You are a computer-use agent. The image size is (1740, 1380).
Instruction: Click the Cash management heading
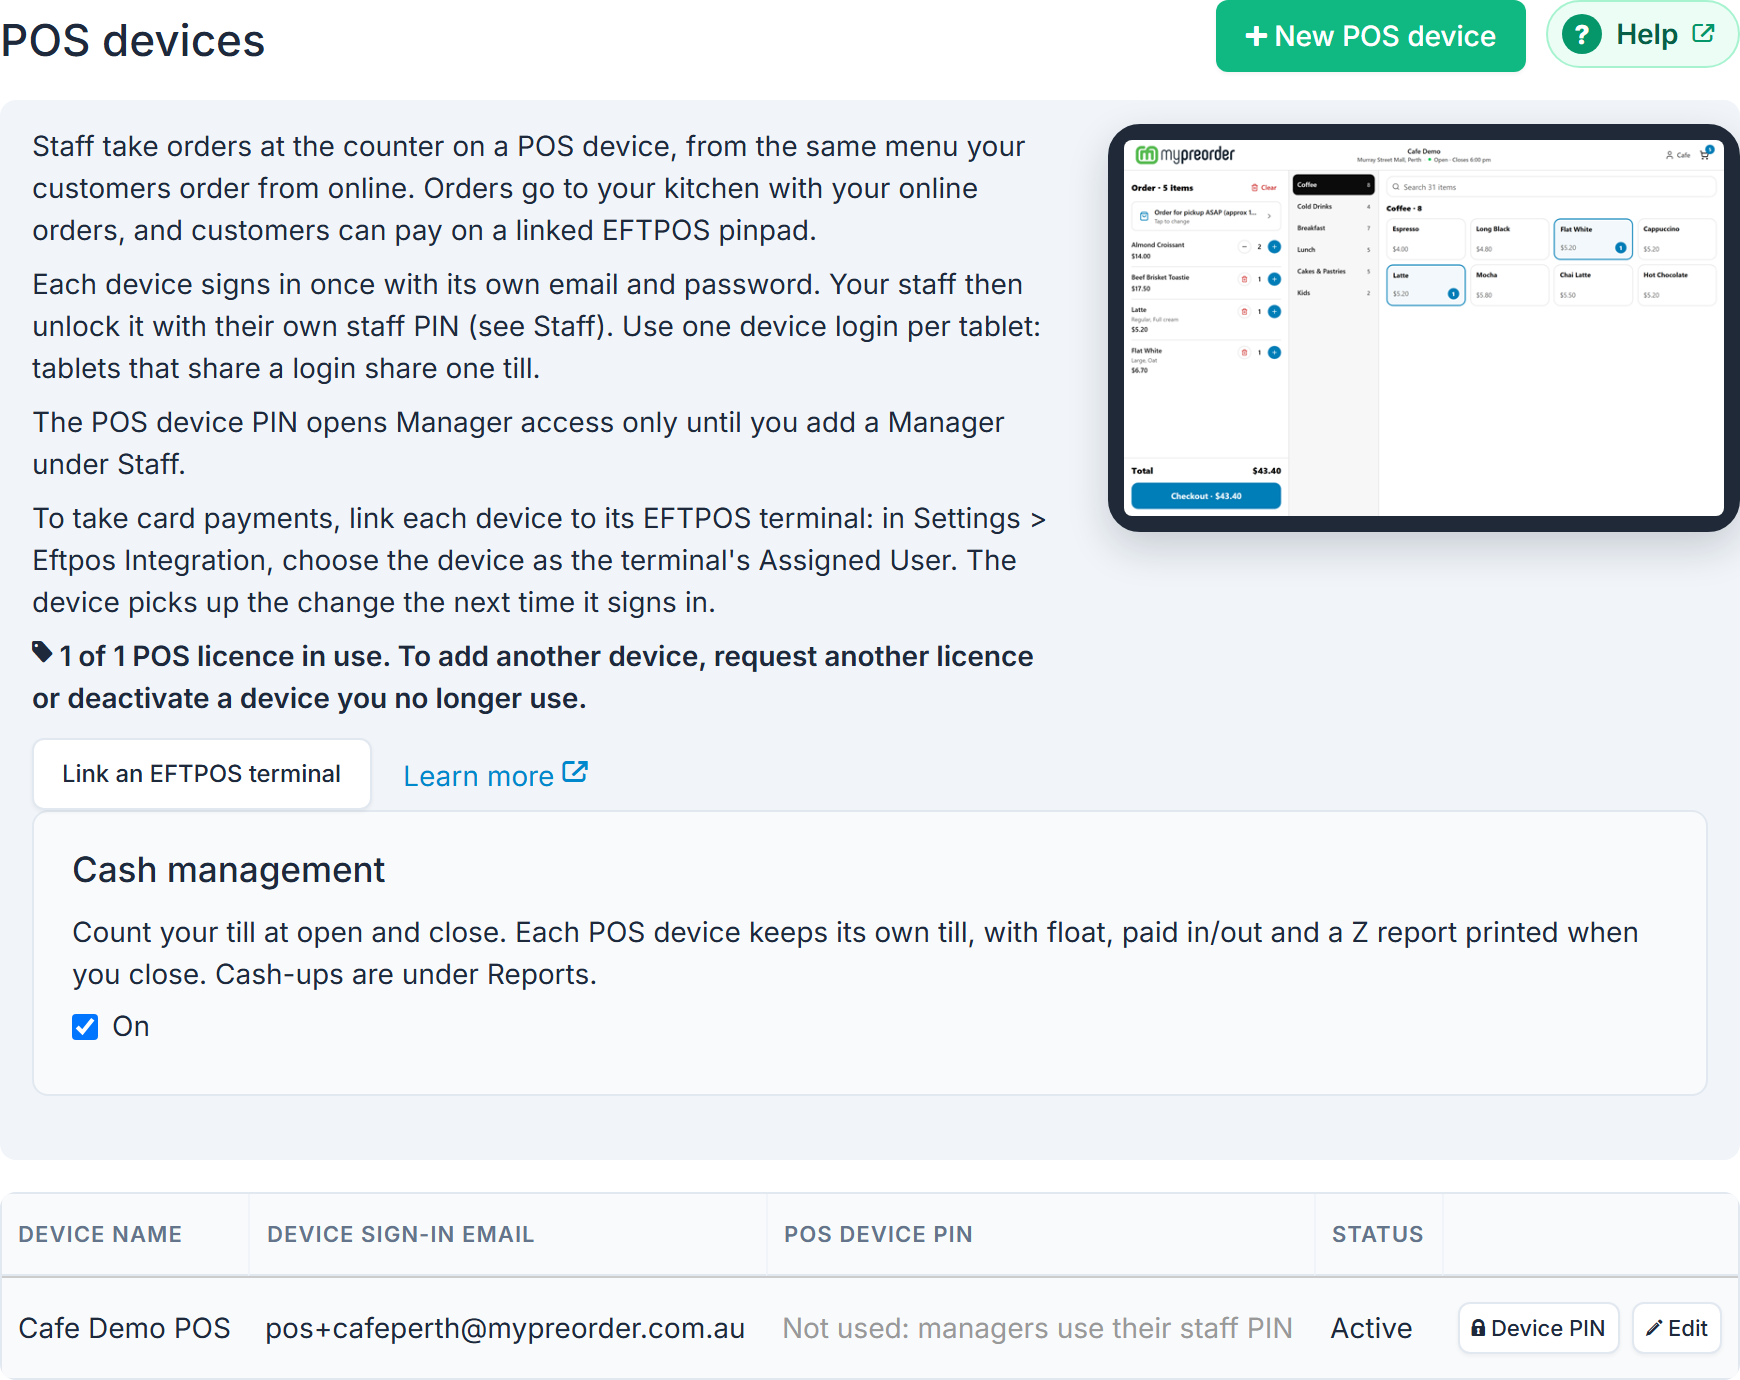point(229,870)
